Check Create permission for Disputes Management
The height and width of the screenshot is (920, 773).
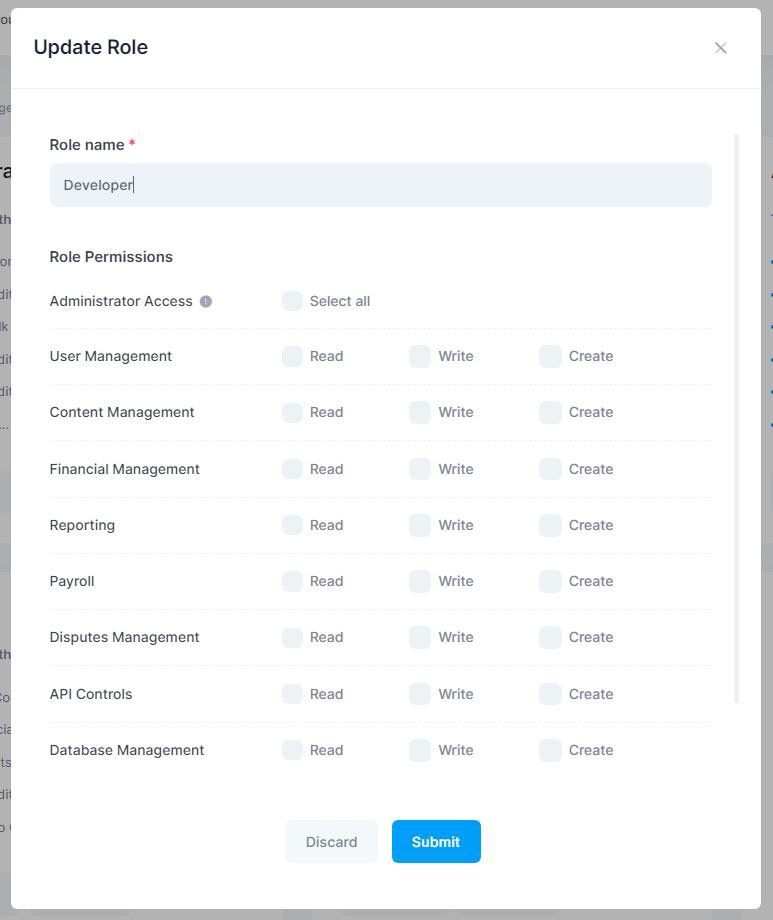coord(550,637)
